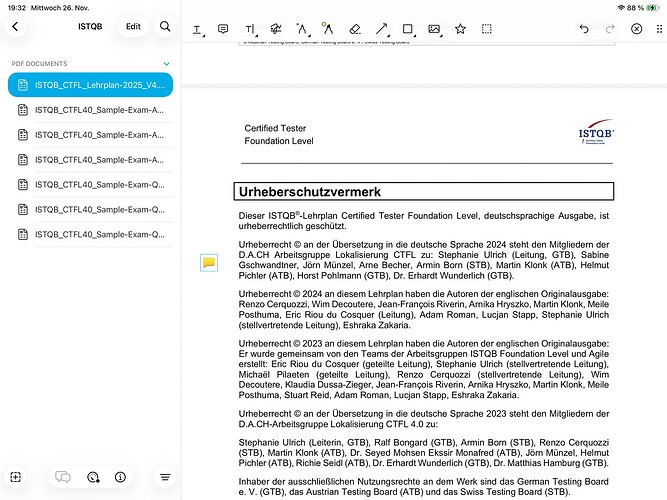Viewport: 667px width, 500px height.
Task: Go back from the ISTQB folder
Action: tap(15, 26)
